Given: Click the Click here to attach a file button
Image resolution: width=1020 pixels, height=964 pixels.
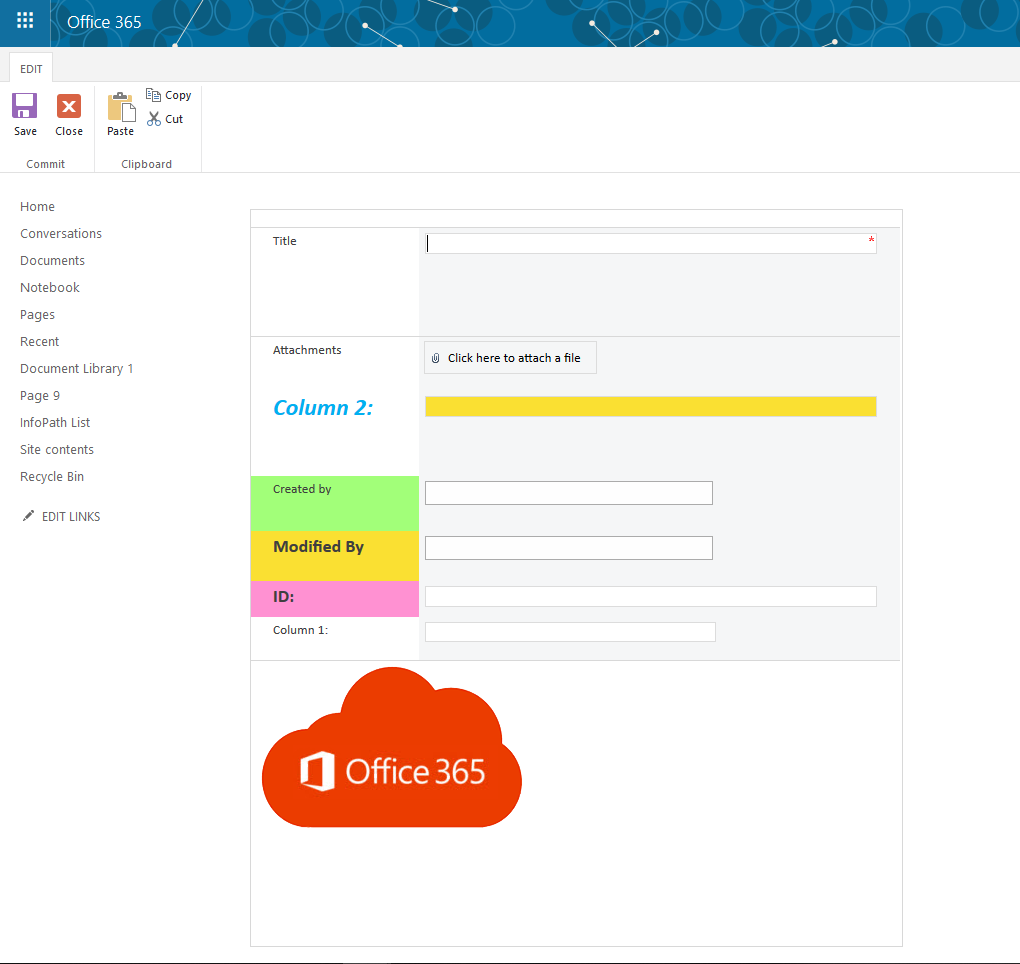Looking at the screenshot, I should 510,358.
